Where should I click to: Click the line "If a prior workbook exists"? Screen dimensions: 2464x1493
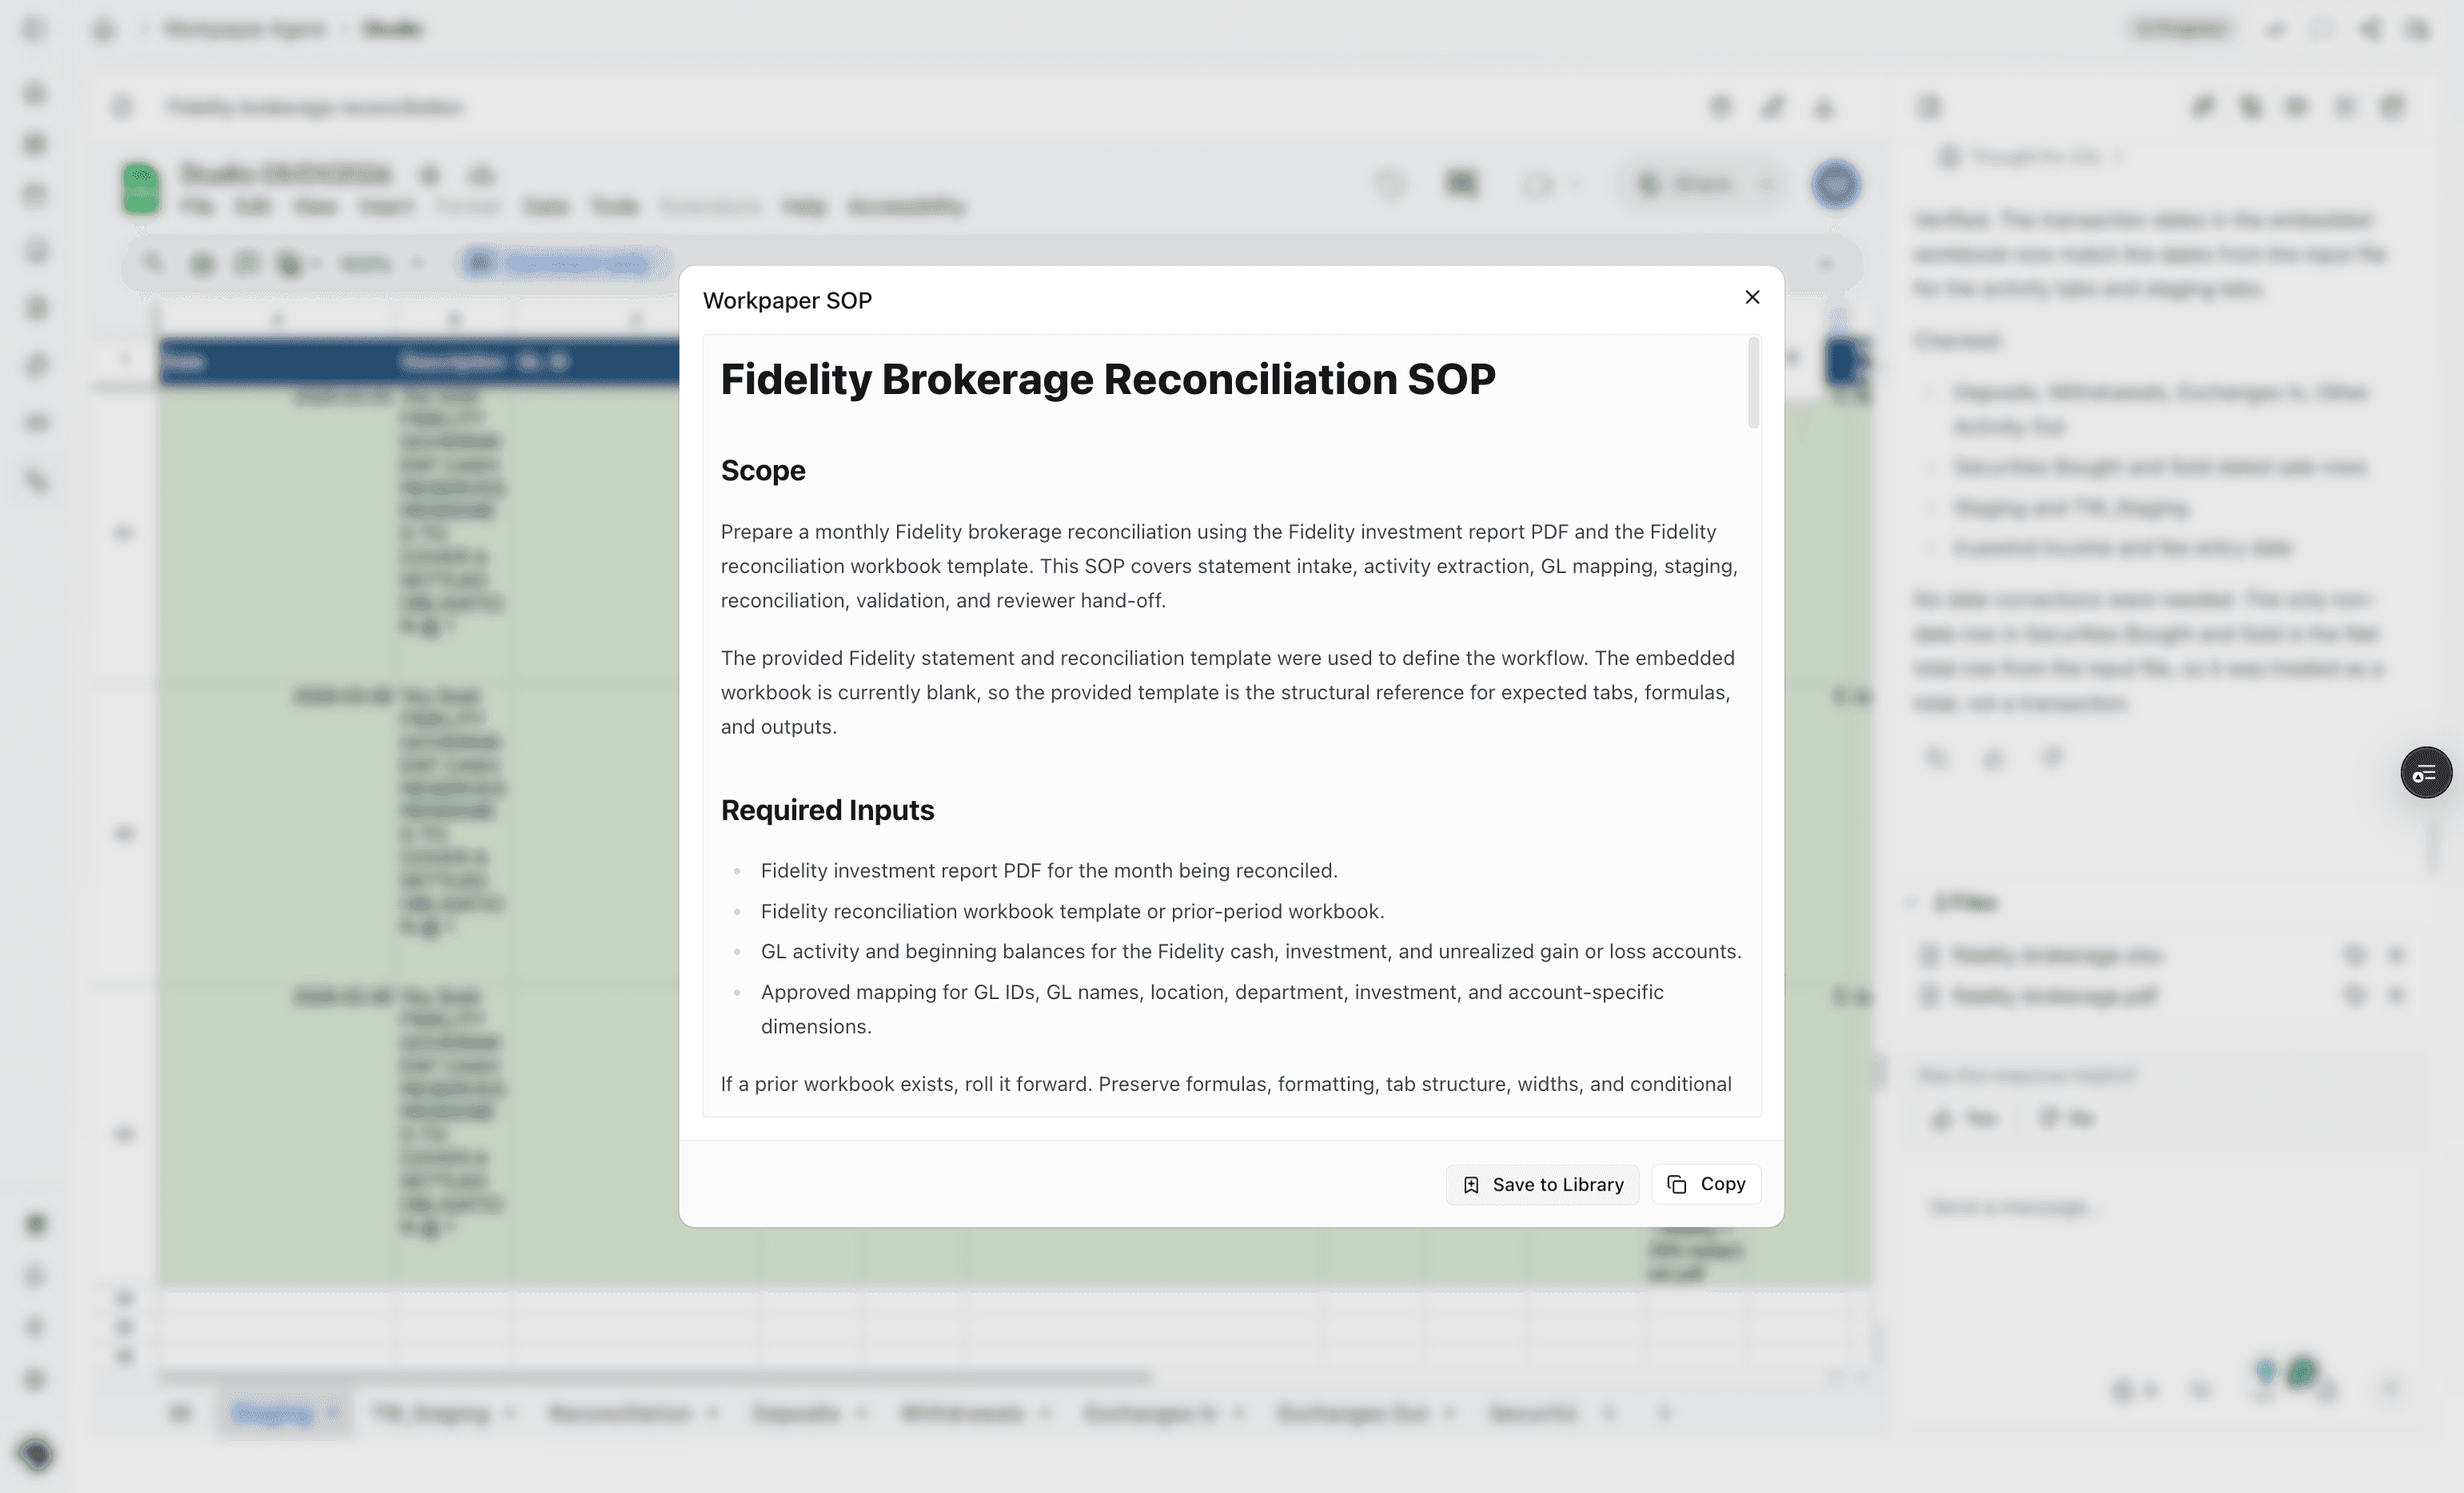[x=1226, y=1084]
